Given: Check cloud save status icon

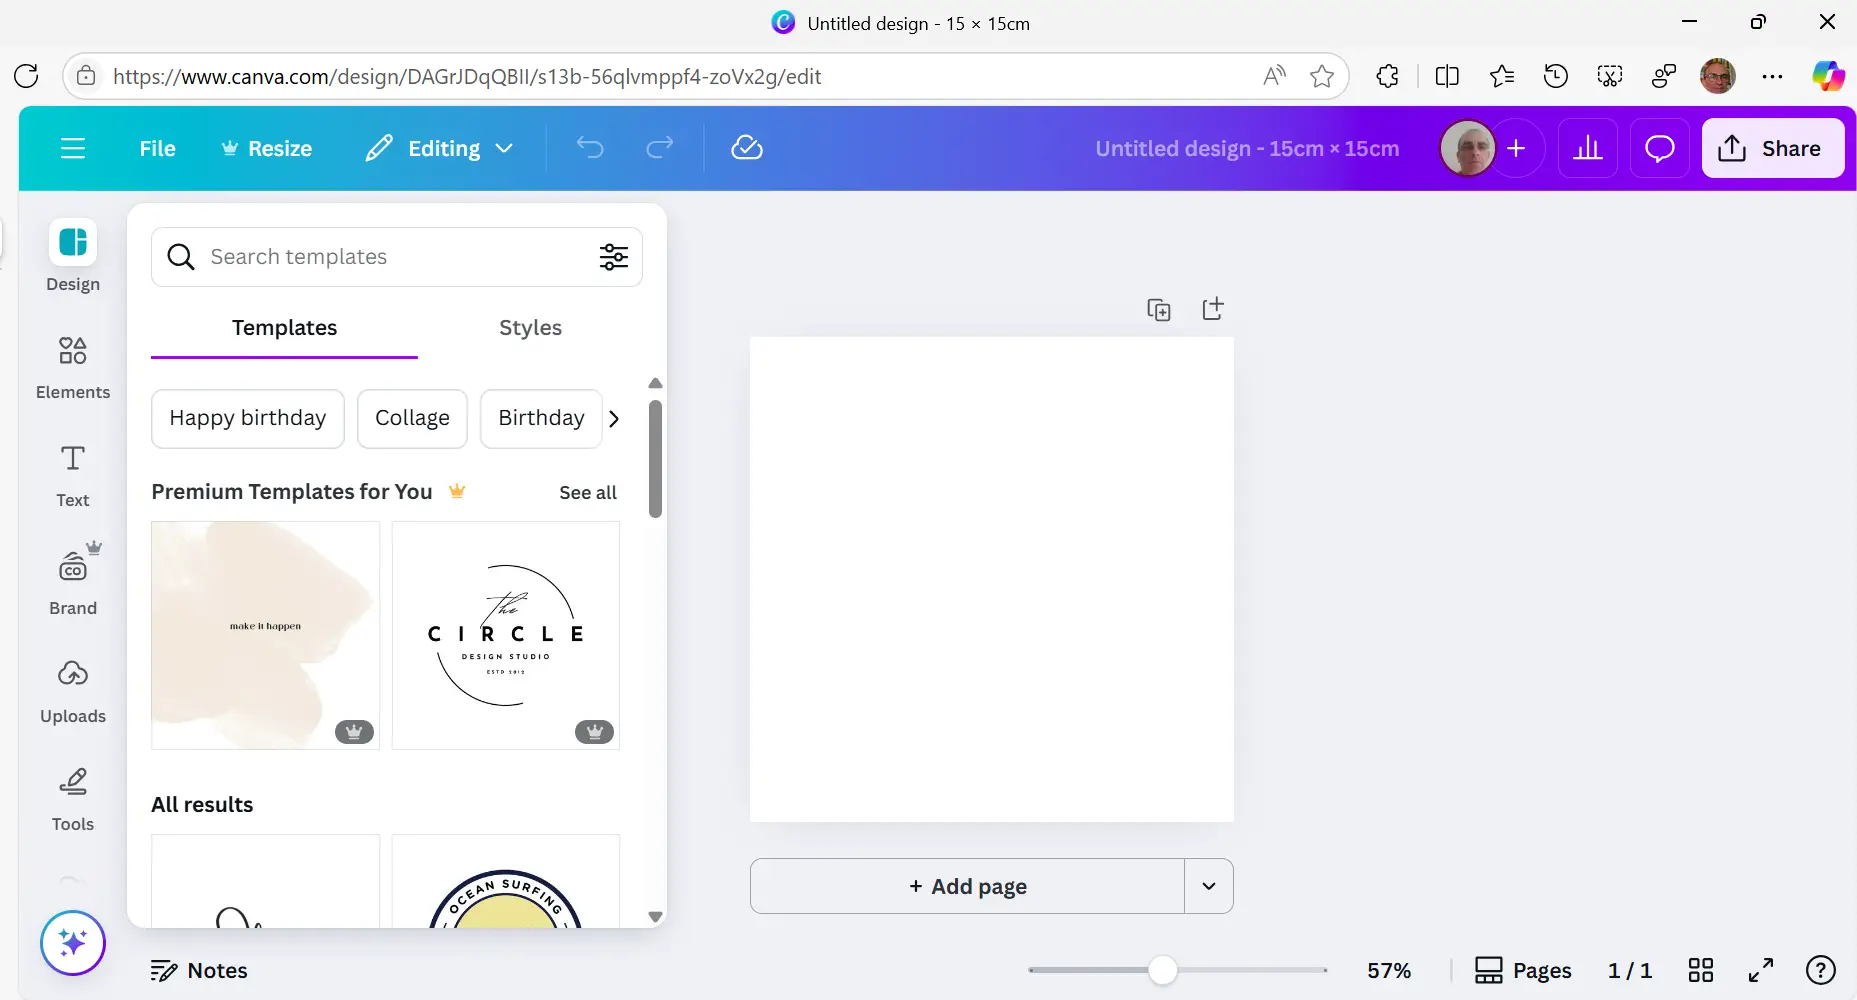Looking at the screenshot, I should coord(747,148).
